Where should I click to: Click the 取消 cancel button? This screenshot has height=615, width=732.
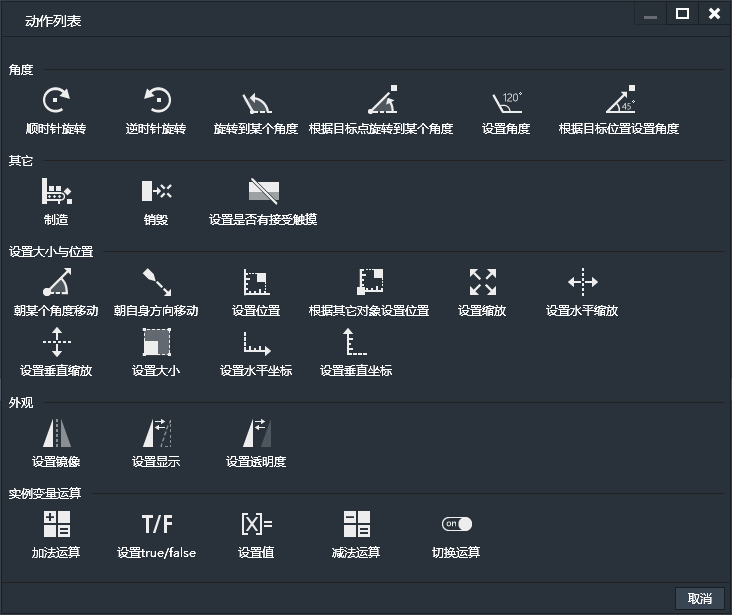coord(699,598)
